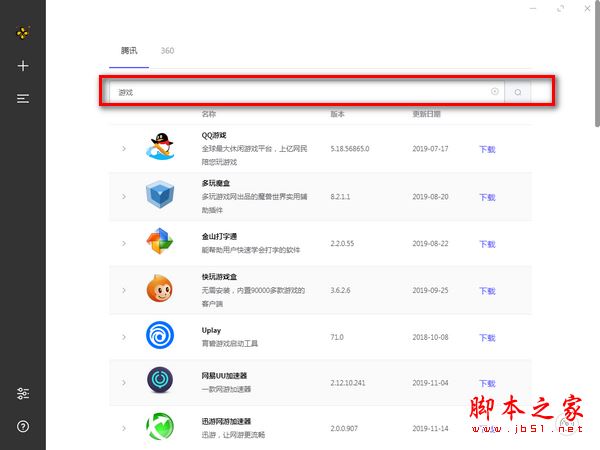The height and width of the screenshot is (450, 600).
Task: Expand the 迅游网游加速器 row chevron
Action: [x=124, y=429]
